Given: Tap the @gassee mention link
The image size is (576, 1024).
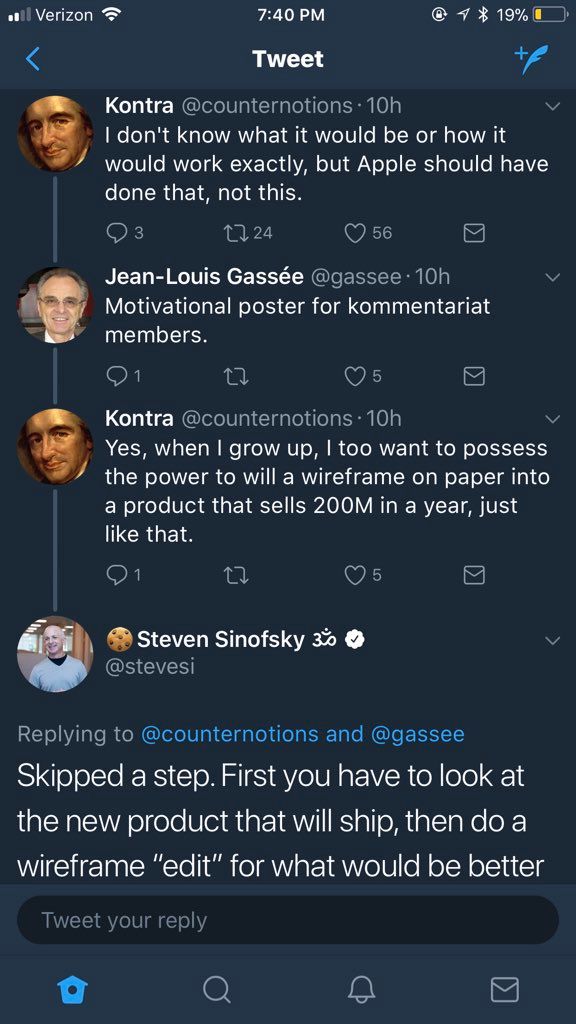Looking at the screenshot, I should click(417, 734).
